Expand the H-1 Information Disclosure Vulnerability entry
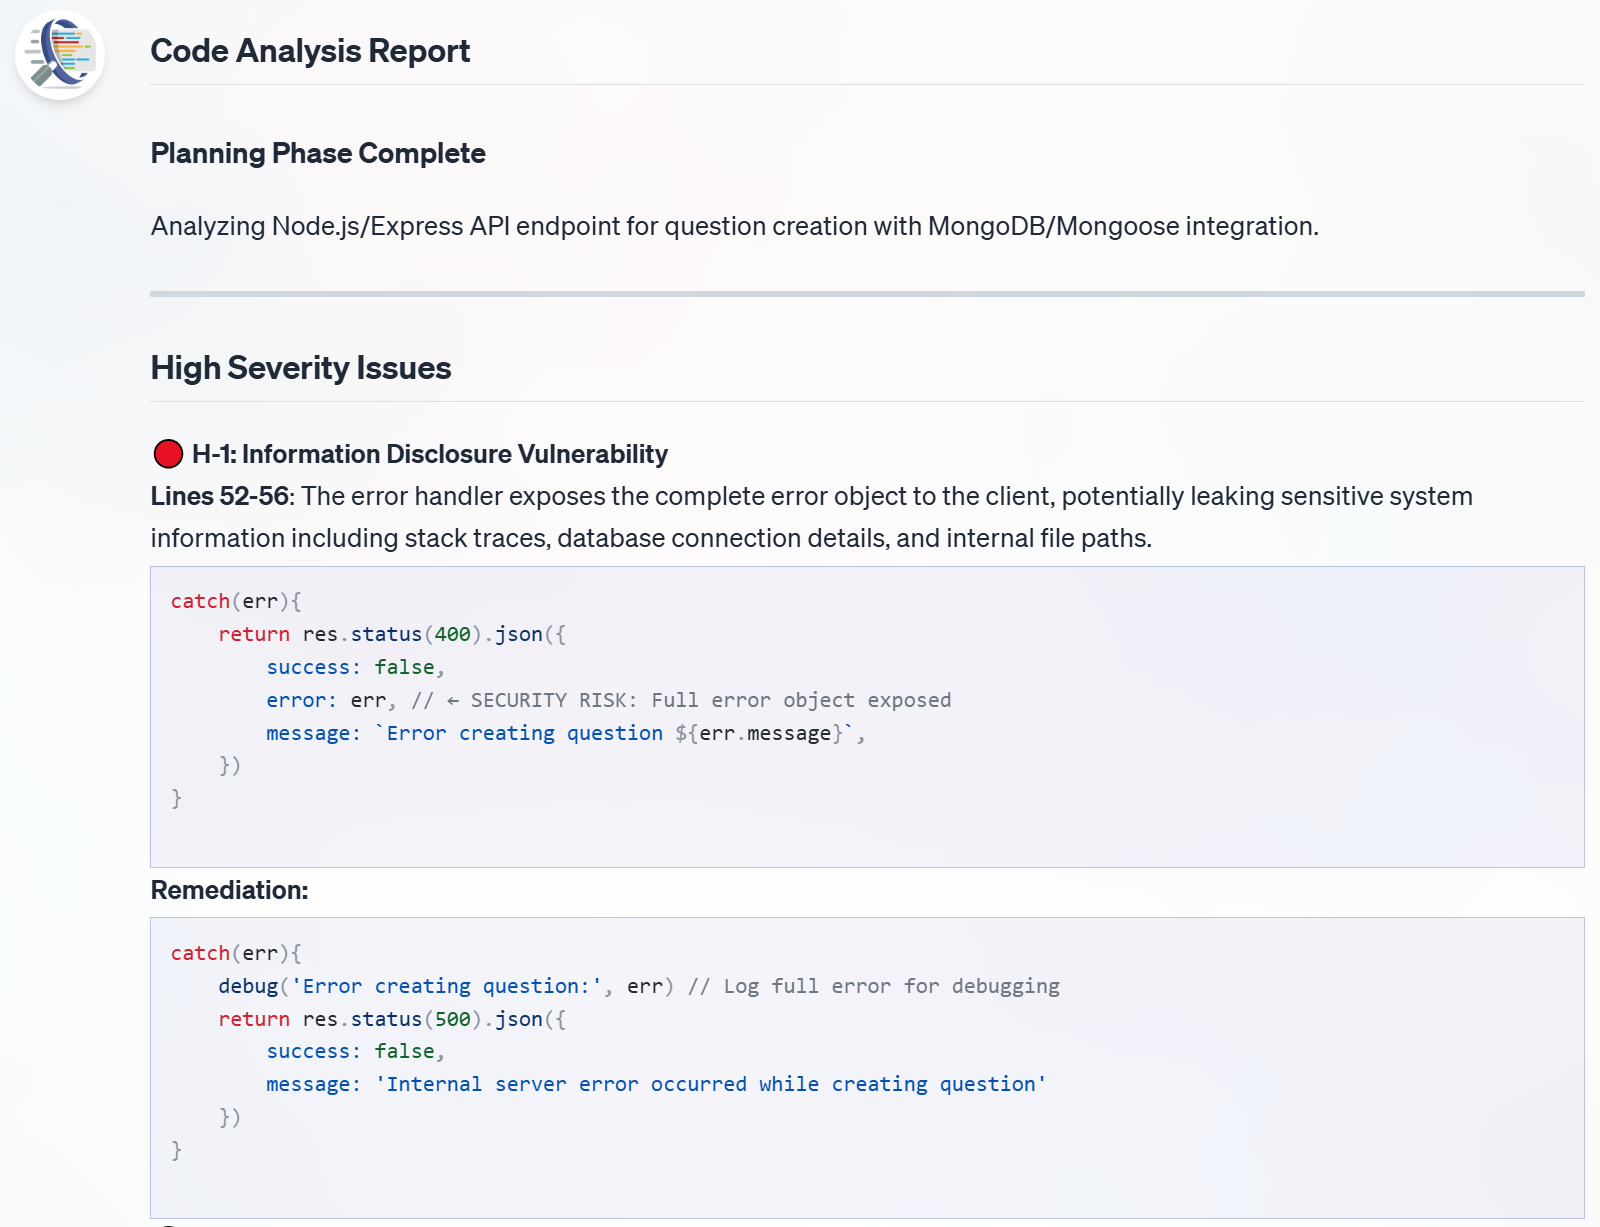Image resolution: width=1600 pixels, height=1227 pixels. pyautogui.click(x=430, y=453)
